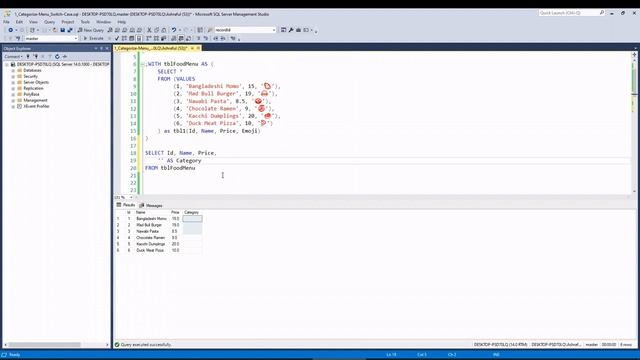The image size is (640, 360).
Task: Click the connect plug icon in Object Explorer
Action: 28,56
